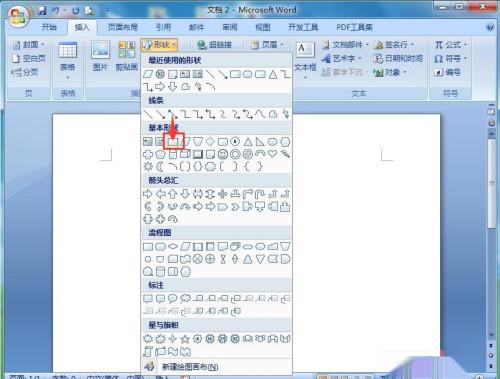Pick Right Triangle in 基本形状

pyautogui.click(x=260, y=142)
